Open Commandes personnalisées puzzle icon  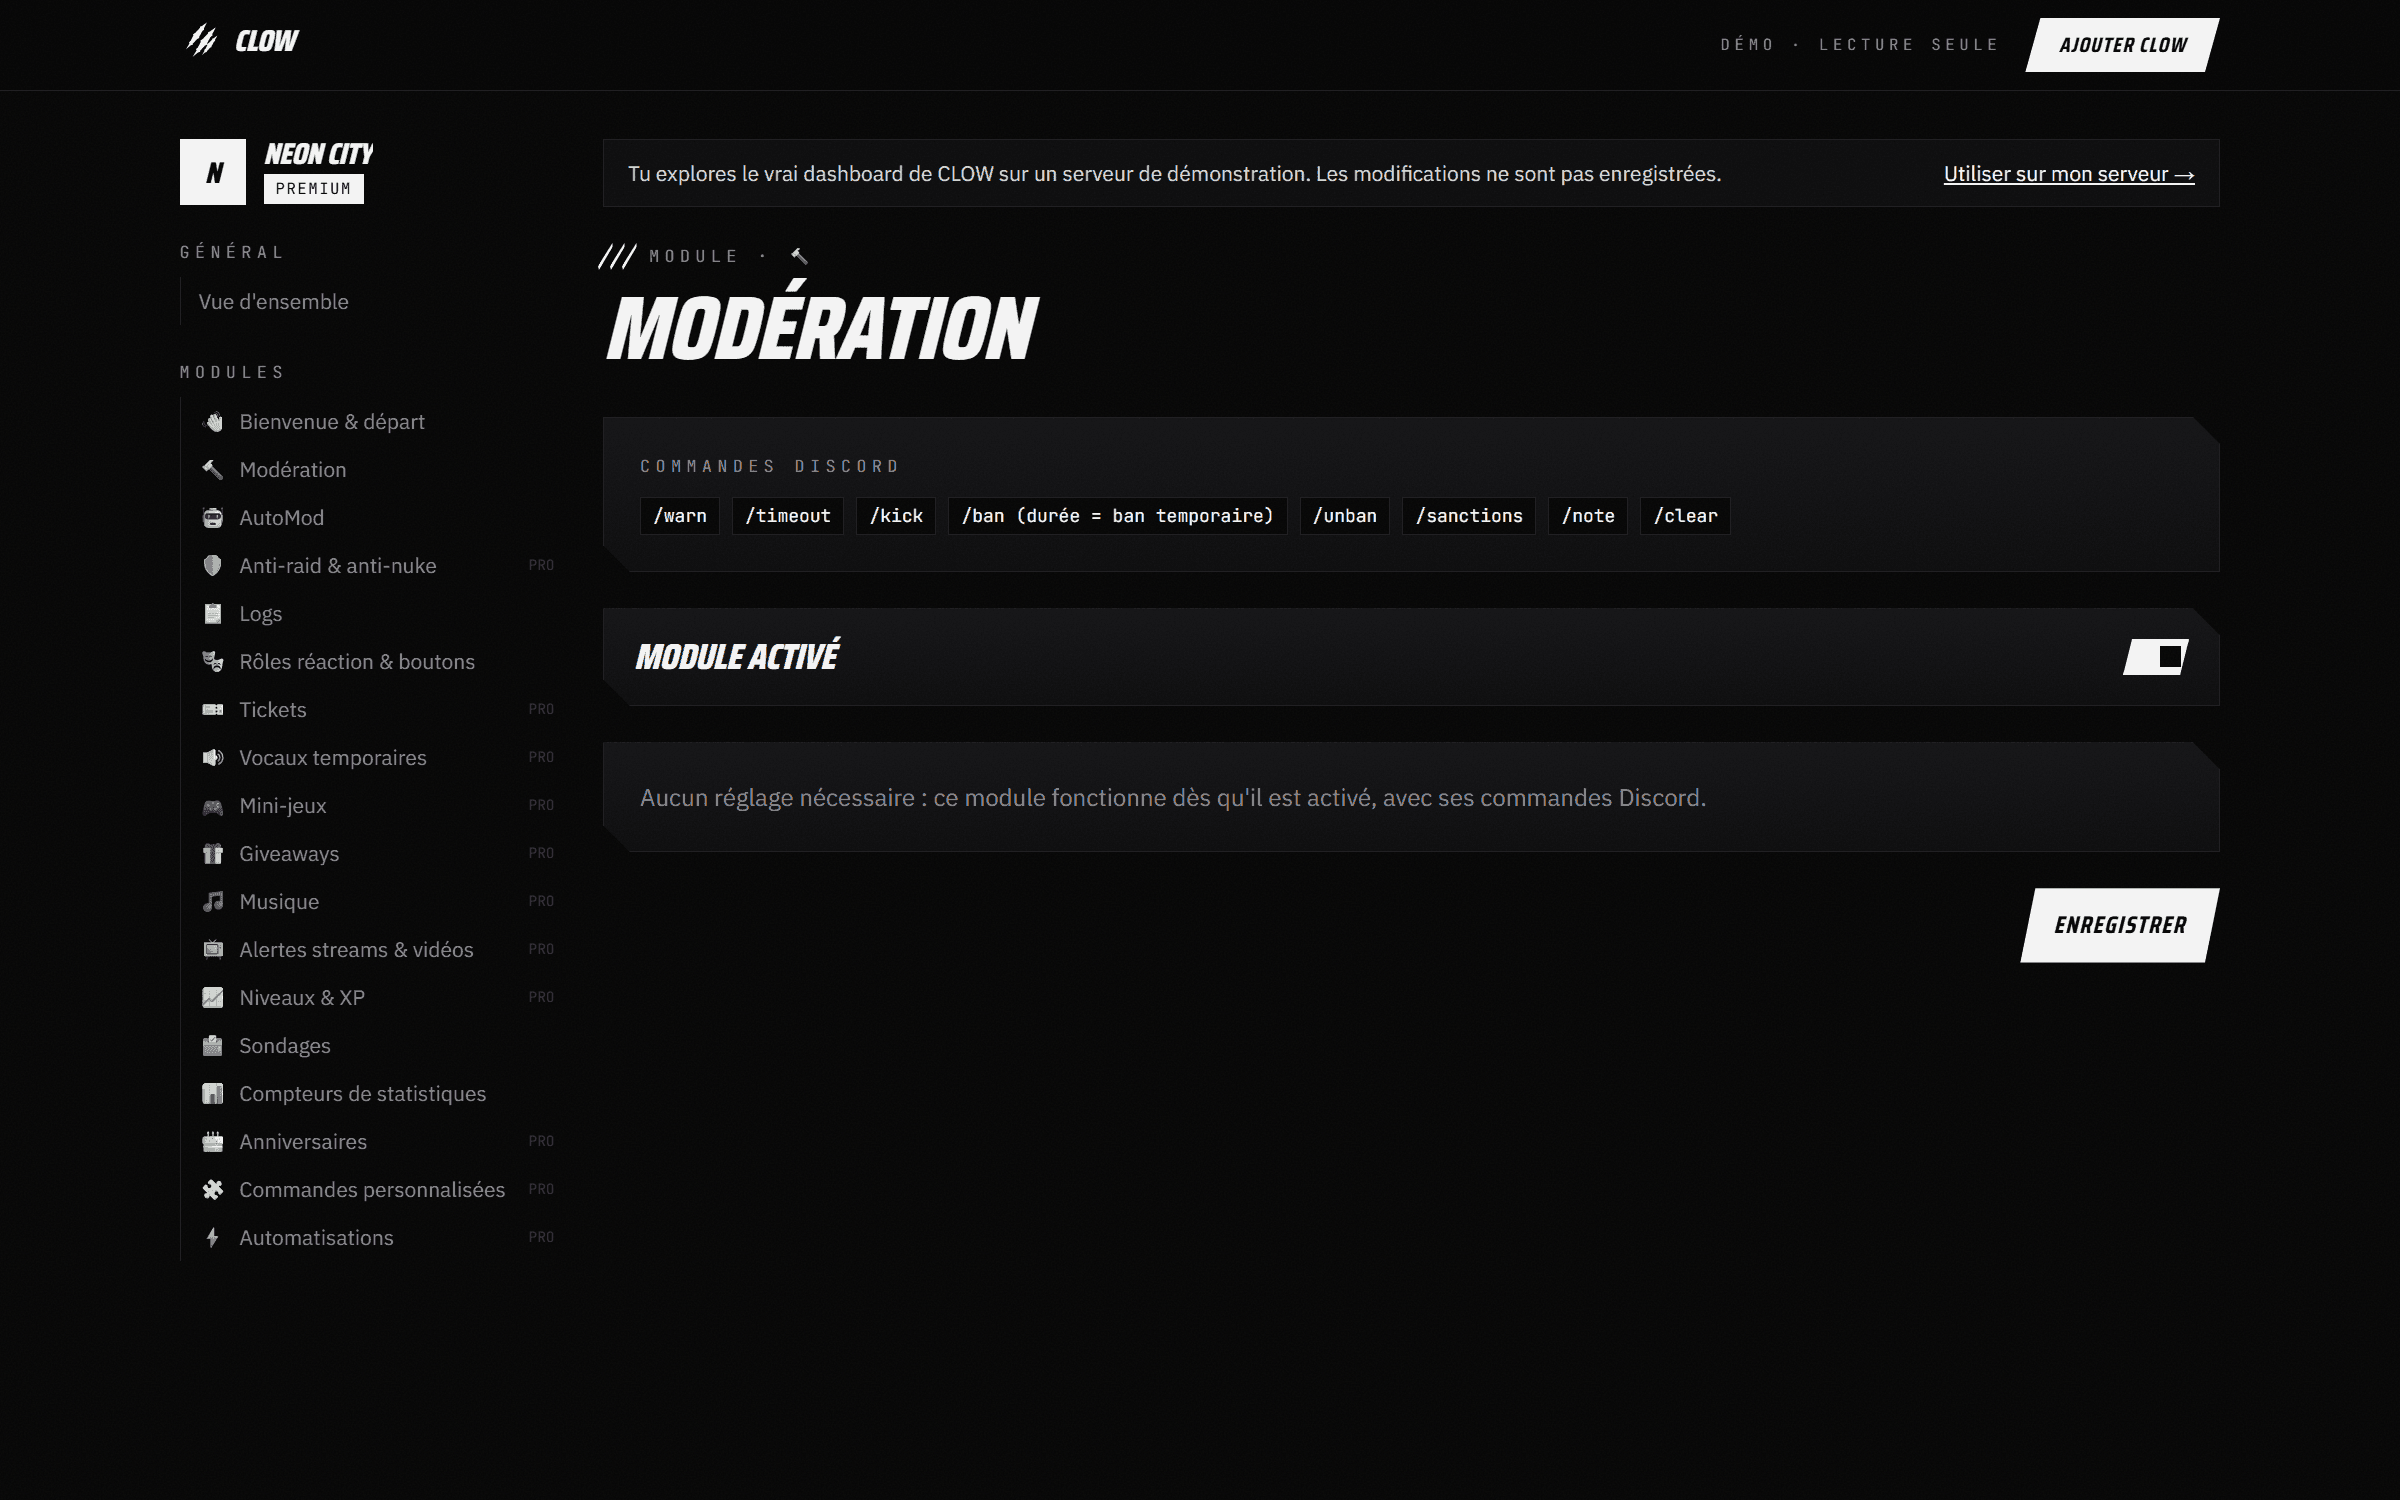pos(212,1190)
